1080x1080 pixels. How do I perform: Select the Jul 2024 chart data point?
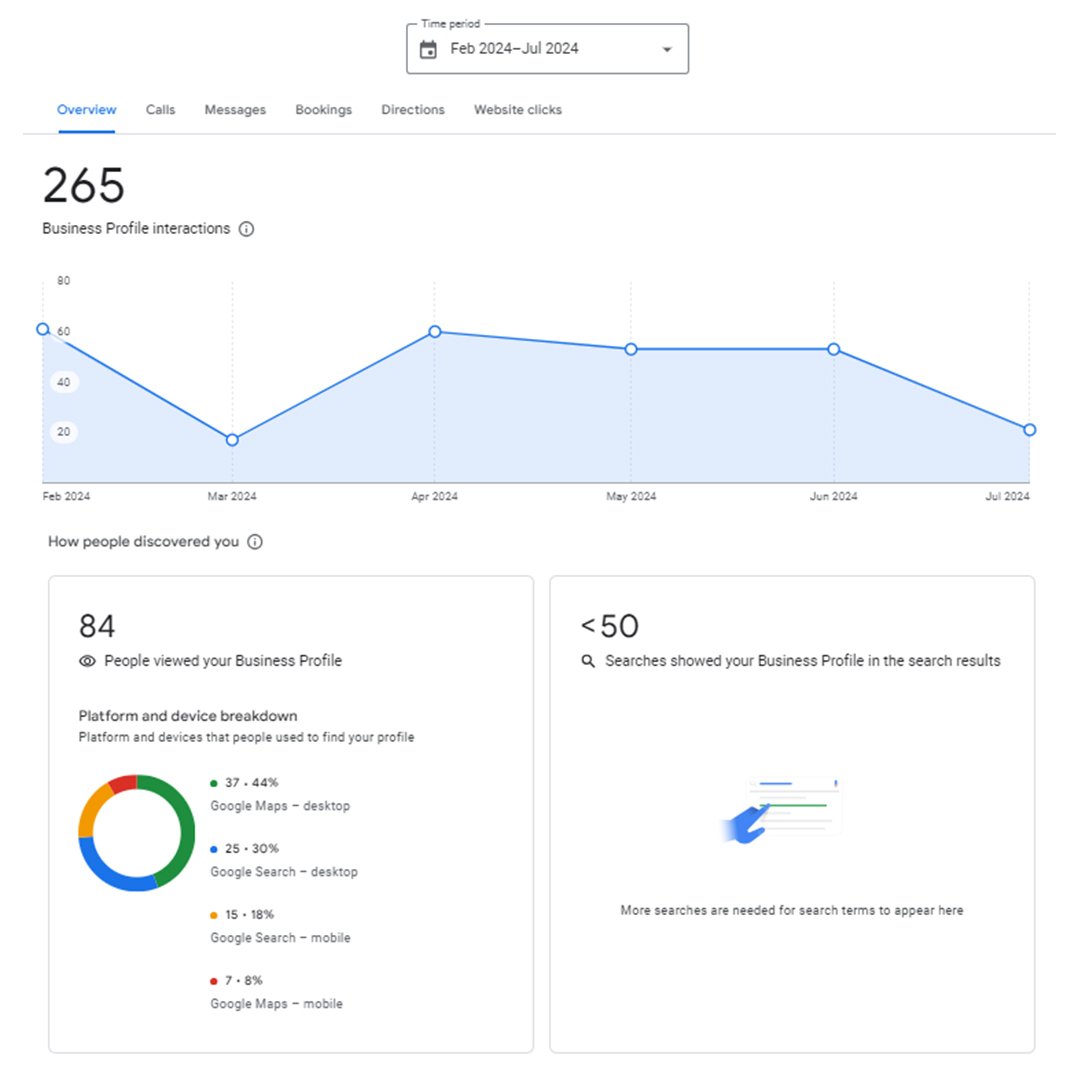(x=1029, y=430)
